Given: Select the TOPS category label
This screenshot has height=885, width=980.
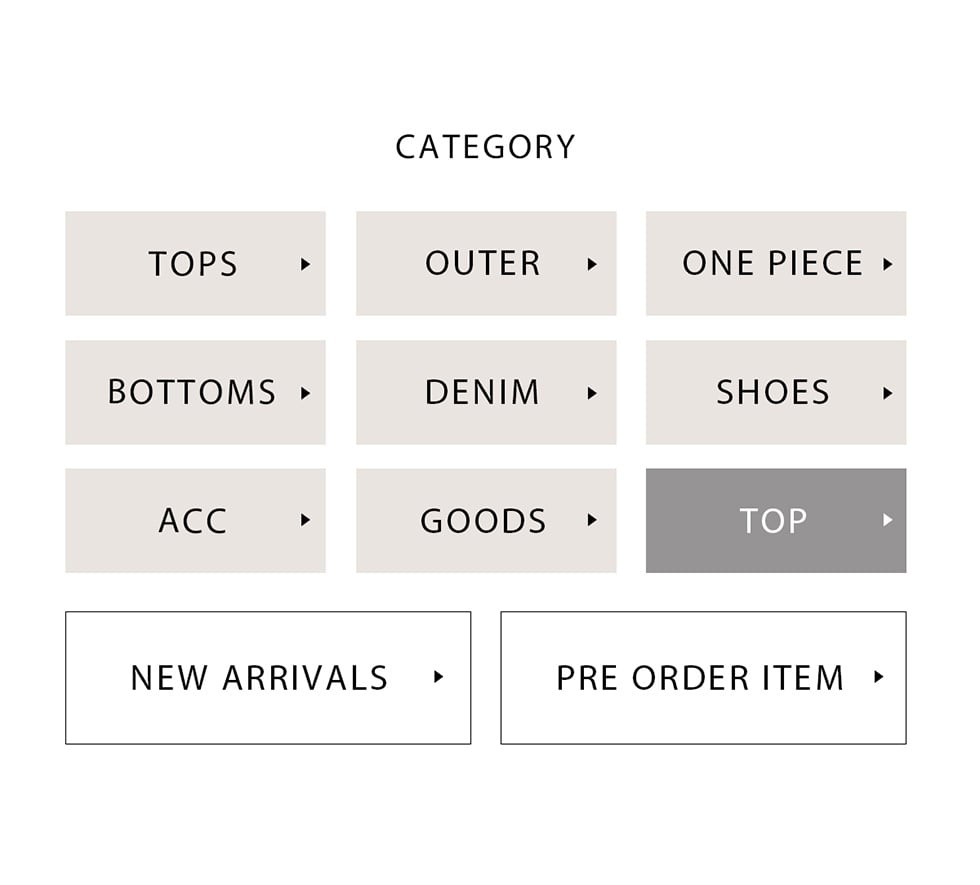Looking at the screenshot, I should tap(193, 264).
